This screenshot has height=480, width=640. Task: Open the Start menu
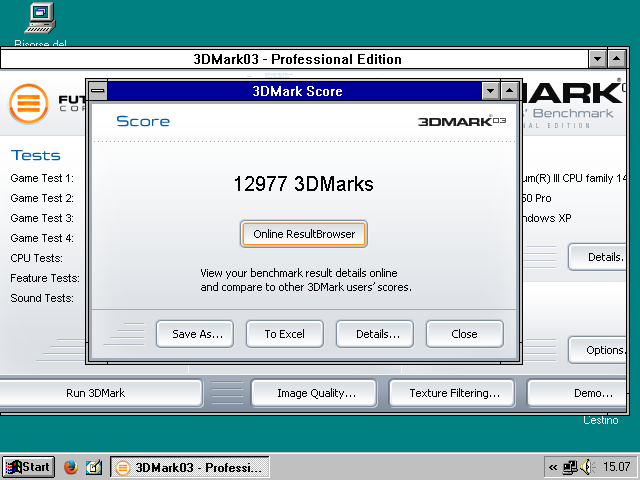(28, 467)
